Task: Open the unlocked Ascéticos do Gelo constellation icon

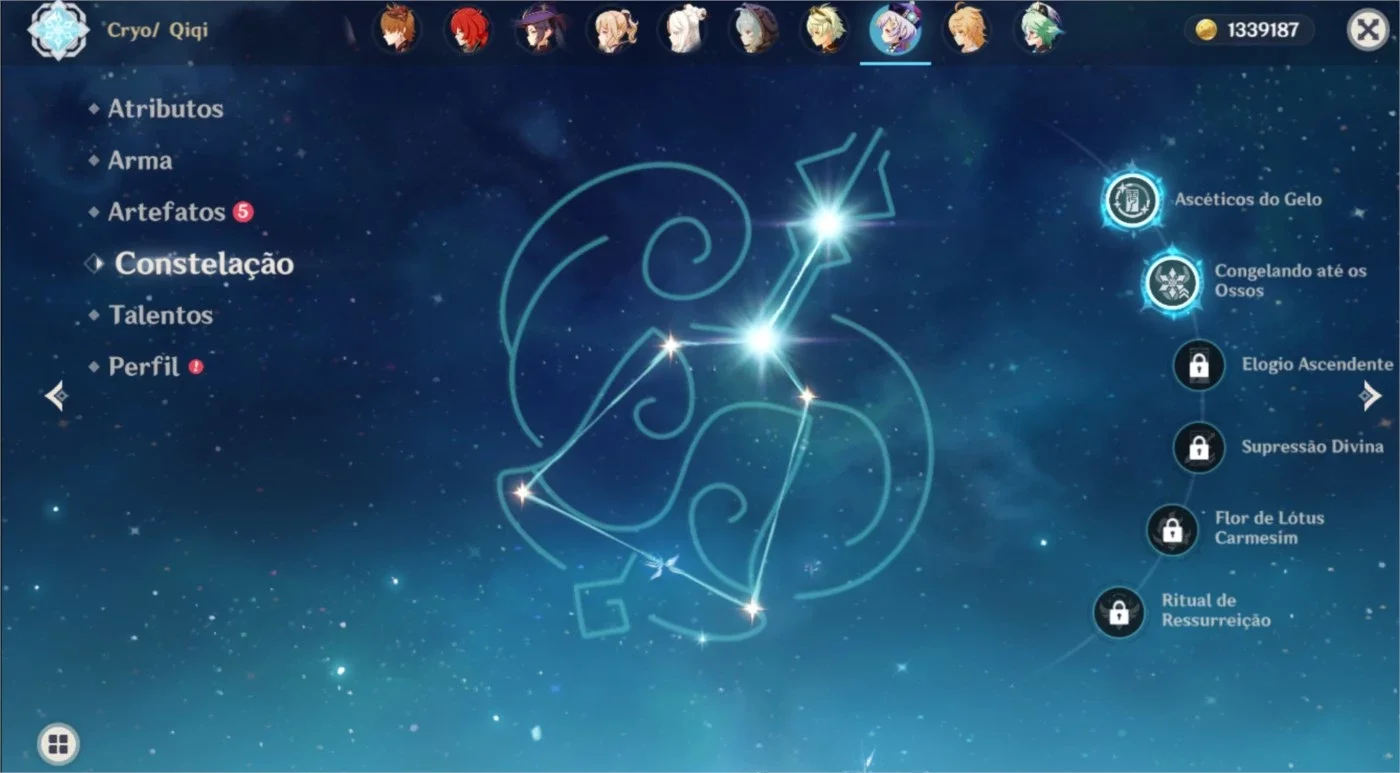Action: [1132, 200]
